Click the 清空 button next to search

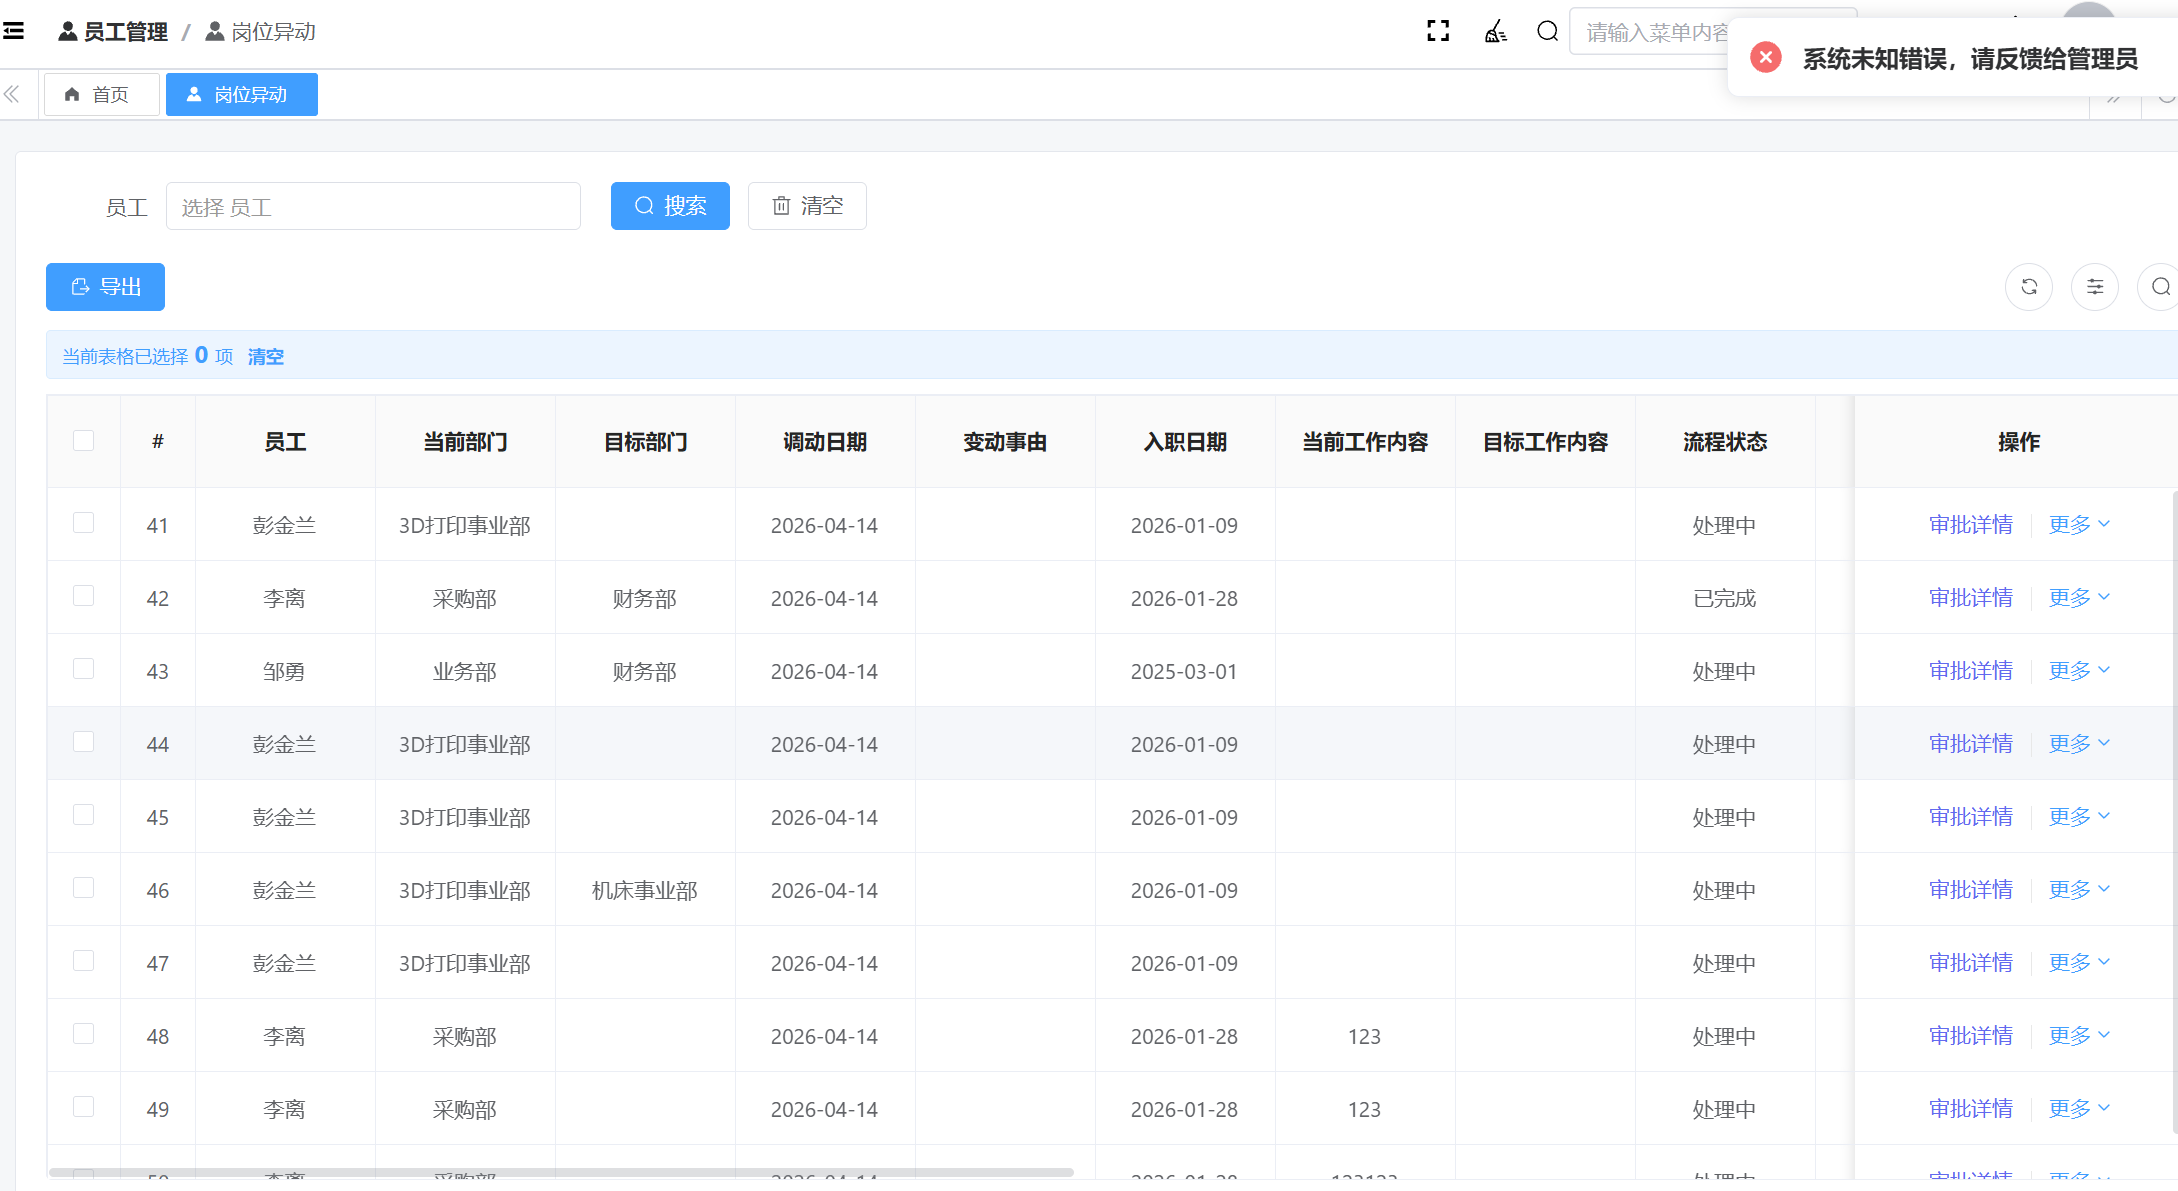pyautogui.click(x=807, y=206)
